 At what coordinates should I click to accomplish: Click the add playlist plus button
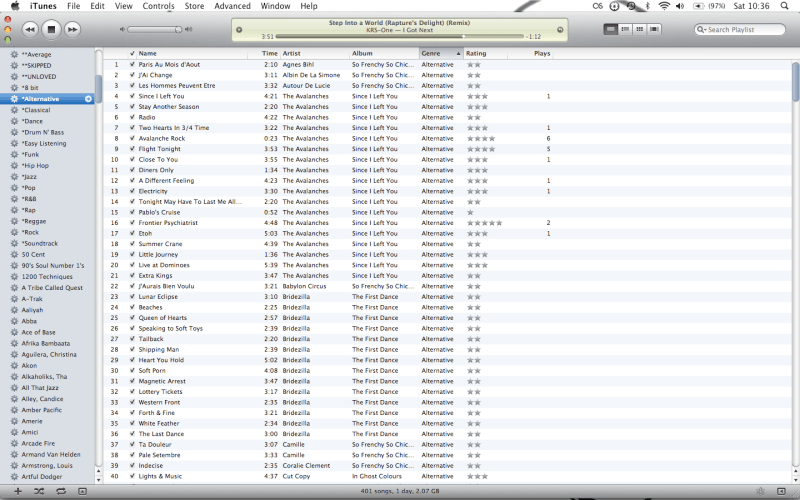pyautogui.click(x=16, y=491)
